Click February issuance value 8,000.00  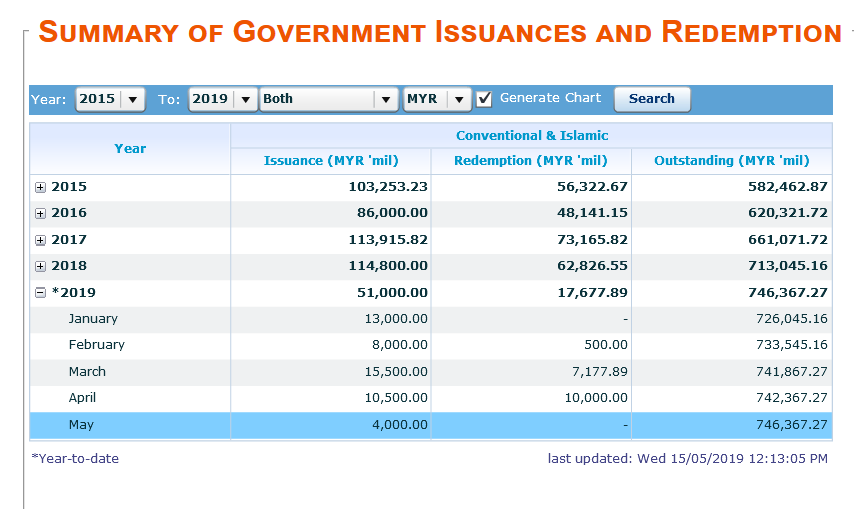pos(400,345)
